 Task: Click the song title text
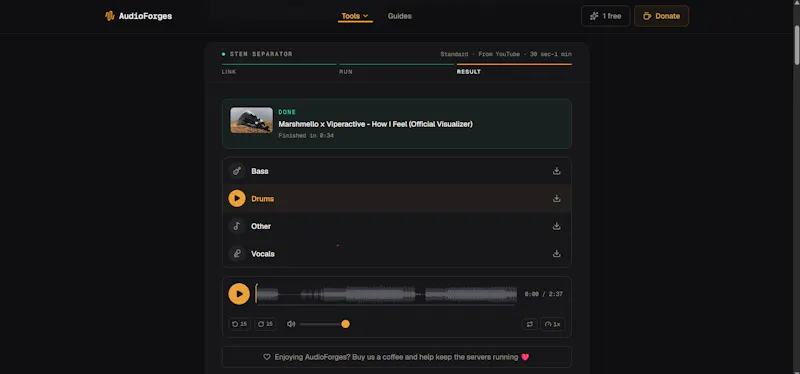click(x=376, y=124)
